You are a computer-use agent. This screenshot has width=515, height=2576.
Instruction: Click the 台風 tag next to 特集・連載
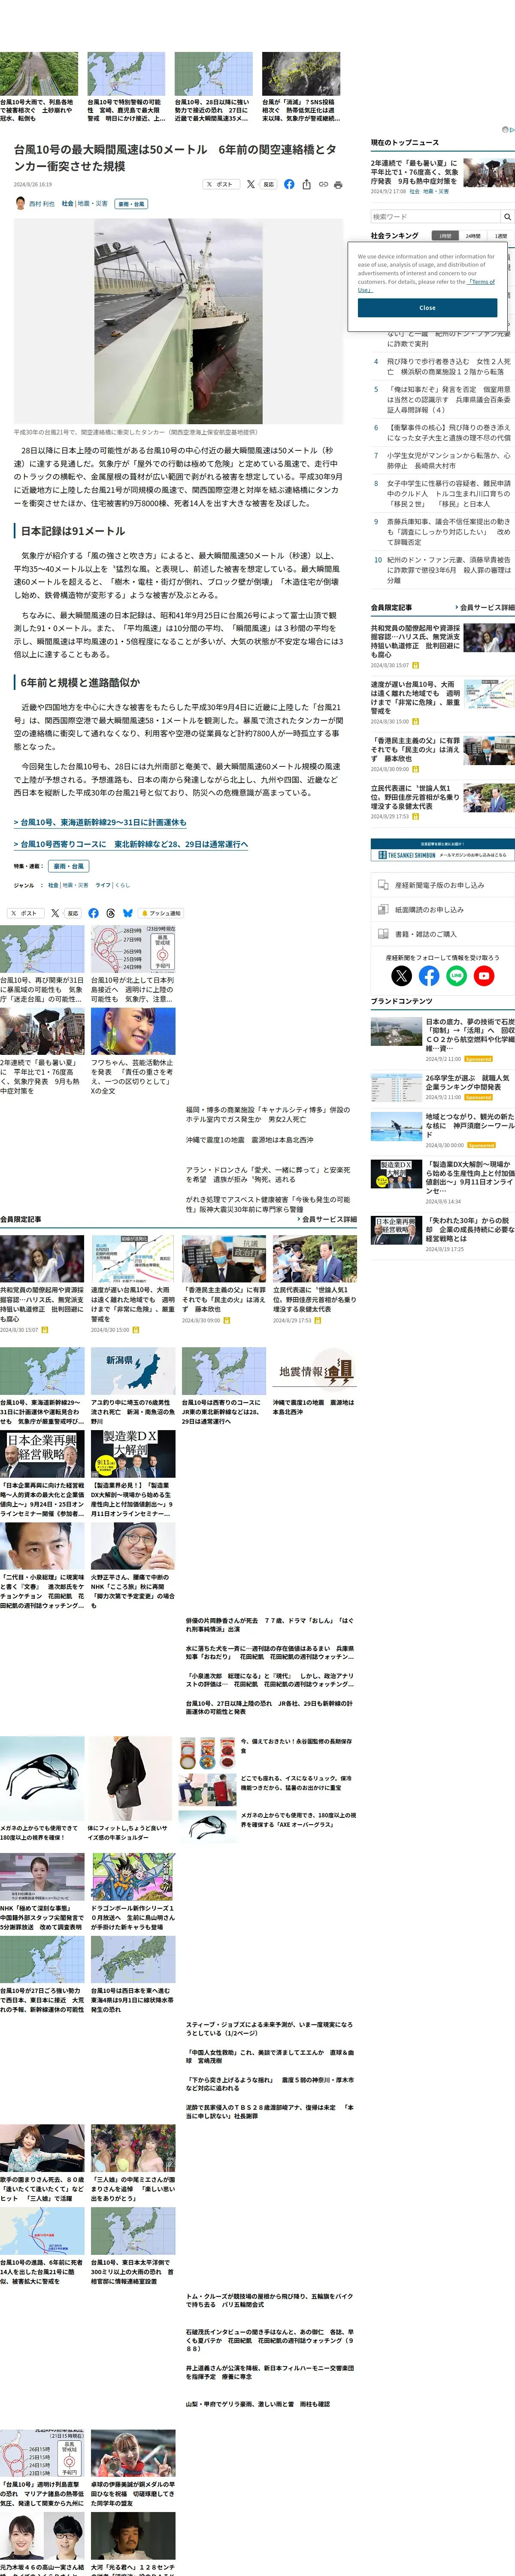point(69,866)
